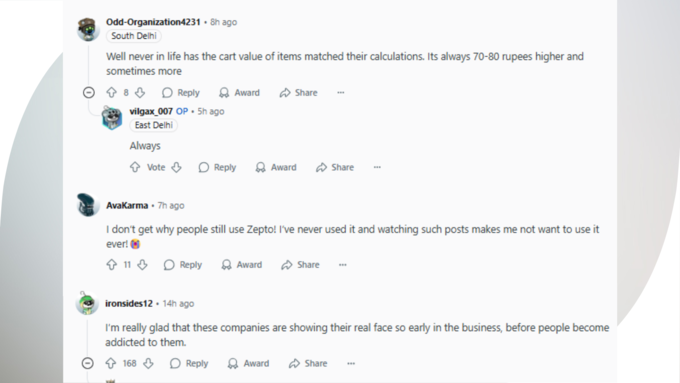Open more options on vilgax_007's reply

pyautogui.click(x=377, y=167)
